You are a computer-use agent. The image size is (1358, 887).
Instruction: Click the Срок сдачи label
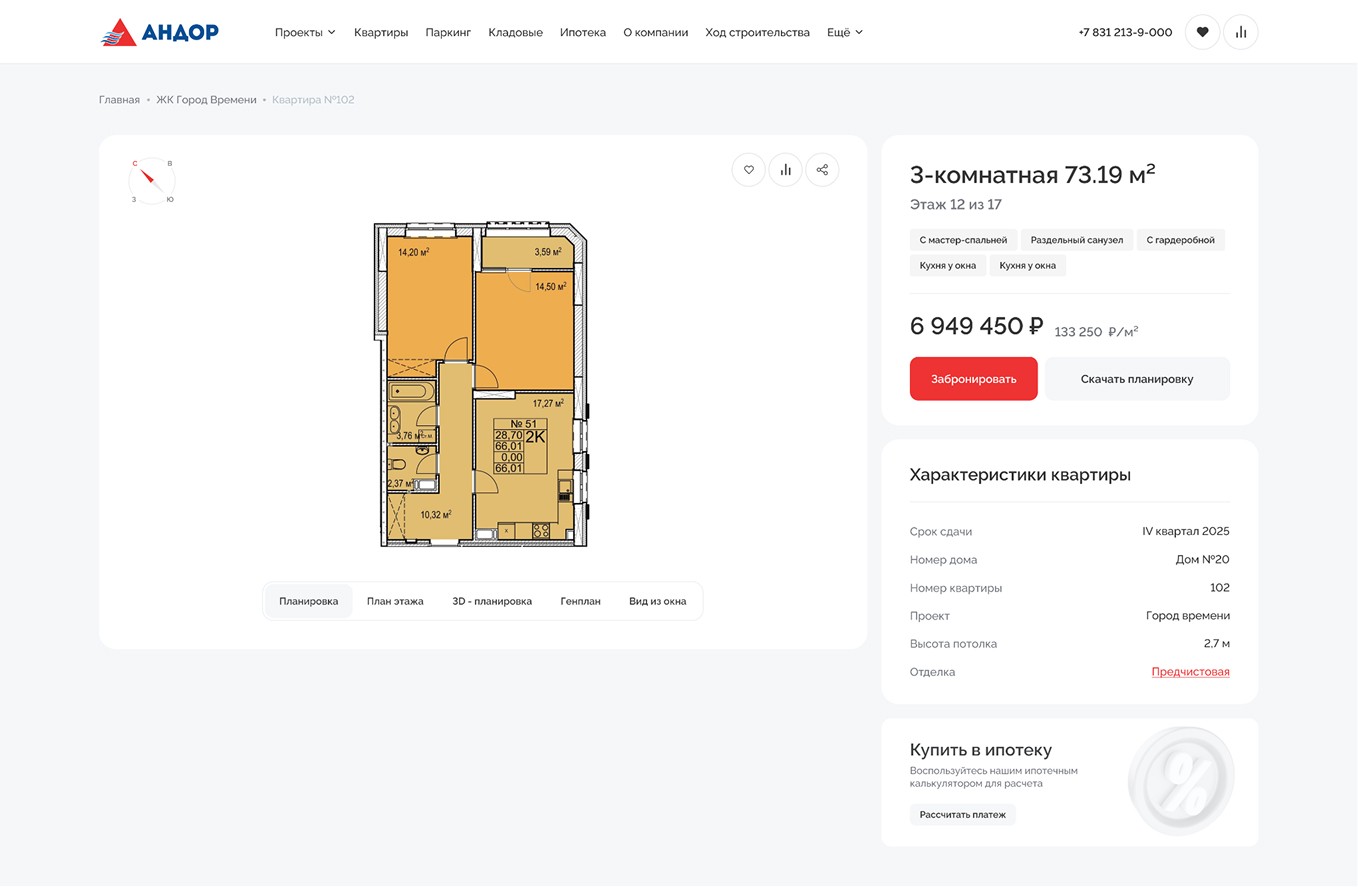tap(941, 532)
